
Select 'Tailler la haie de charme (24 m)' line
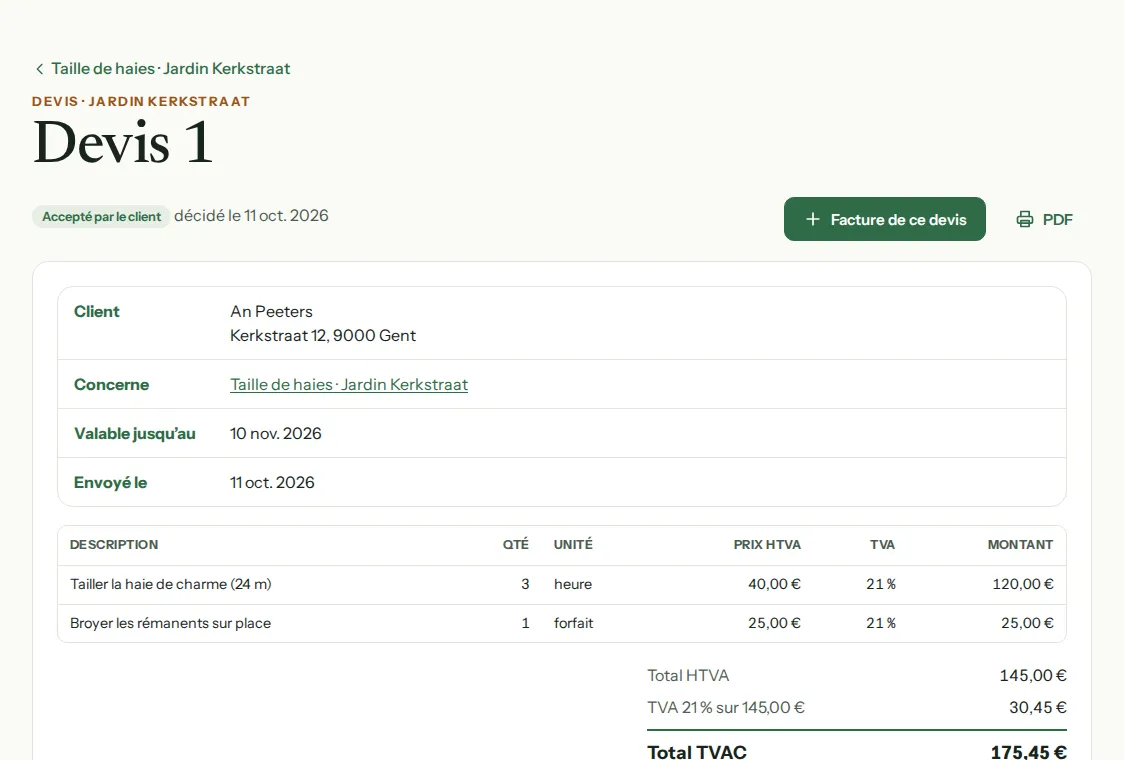click(x=171, y=584)
